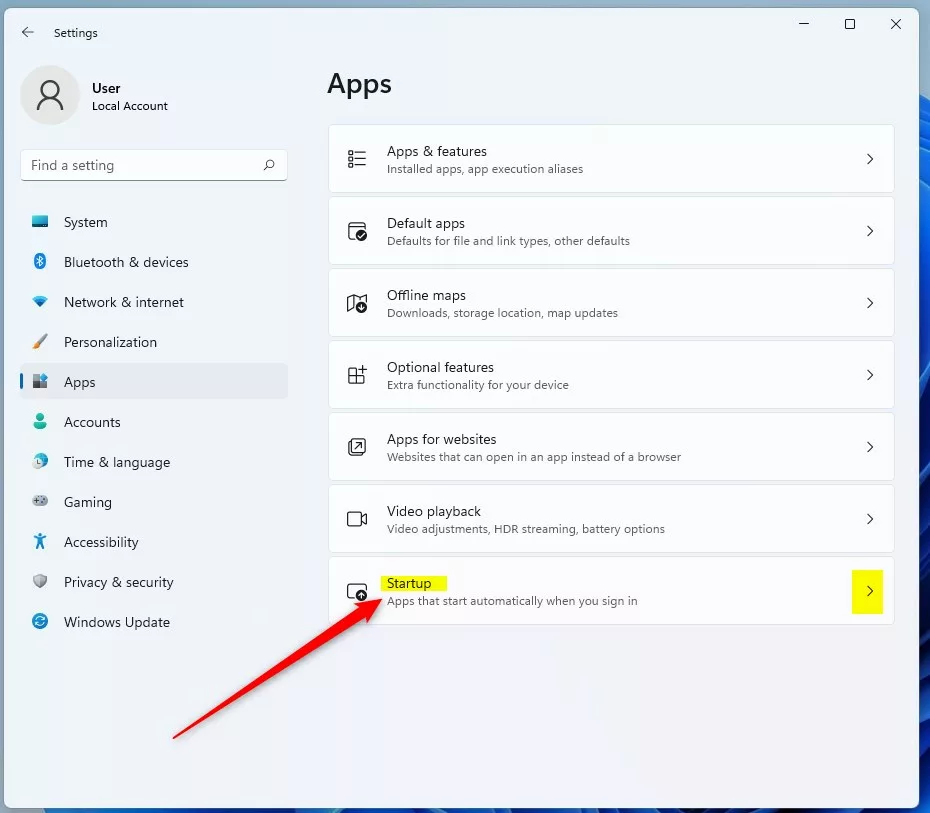930x813 pixels.
Task: Click the Windows Update sync icon
Action: coord(40,622)
